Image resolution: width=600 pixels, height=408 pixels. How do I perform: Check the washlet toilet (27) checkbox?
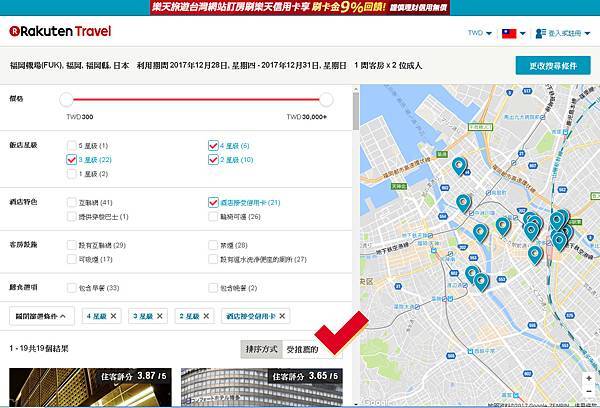213,259
